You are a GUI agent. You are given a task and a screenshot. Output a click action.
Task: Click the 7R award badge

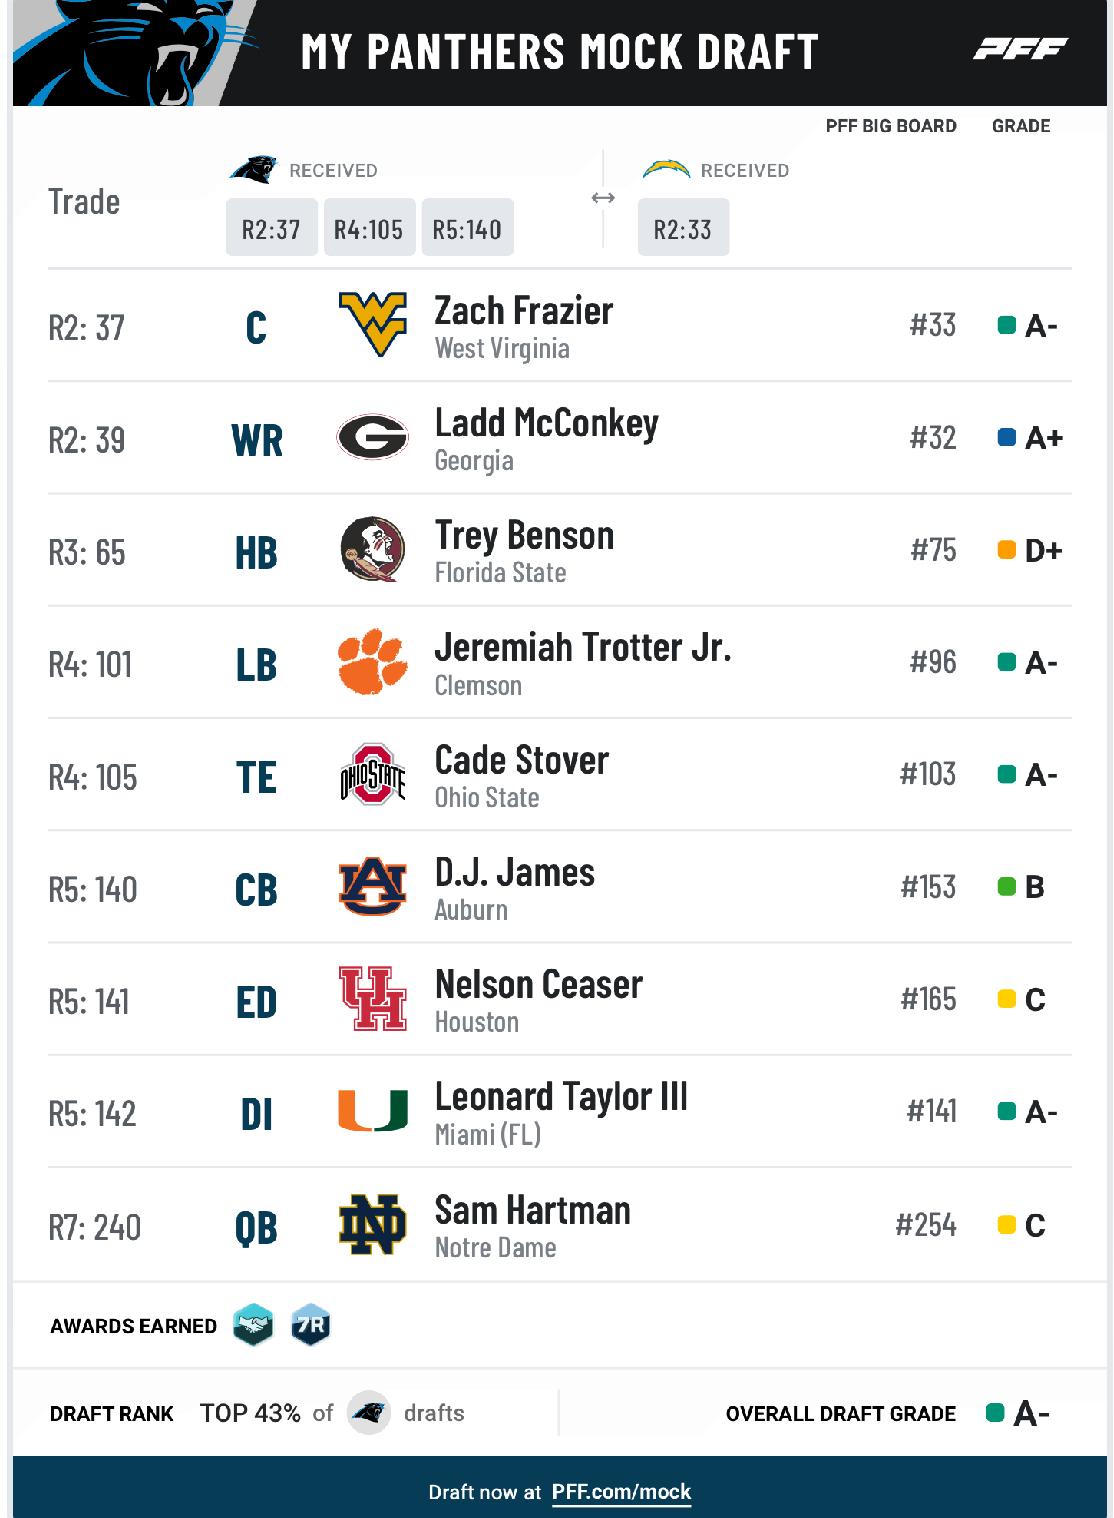point(310,1325)
